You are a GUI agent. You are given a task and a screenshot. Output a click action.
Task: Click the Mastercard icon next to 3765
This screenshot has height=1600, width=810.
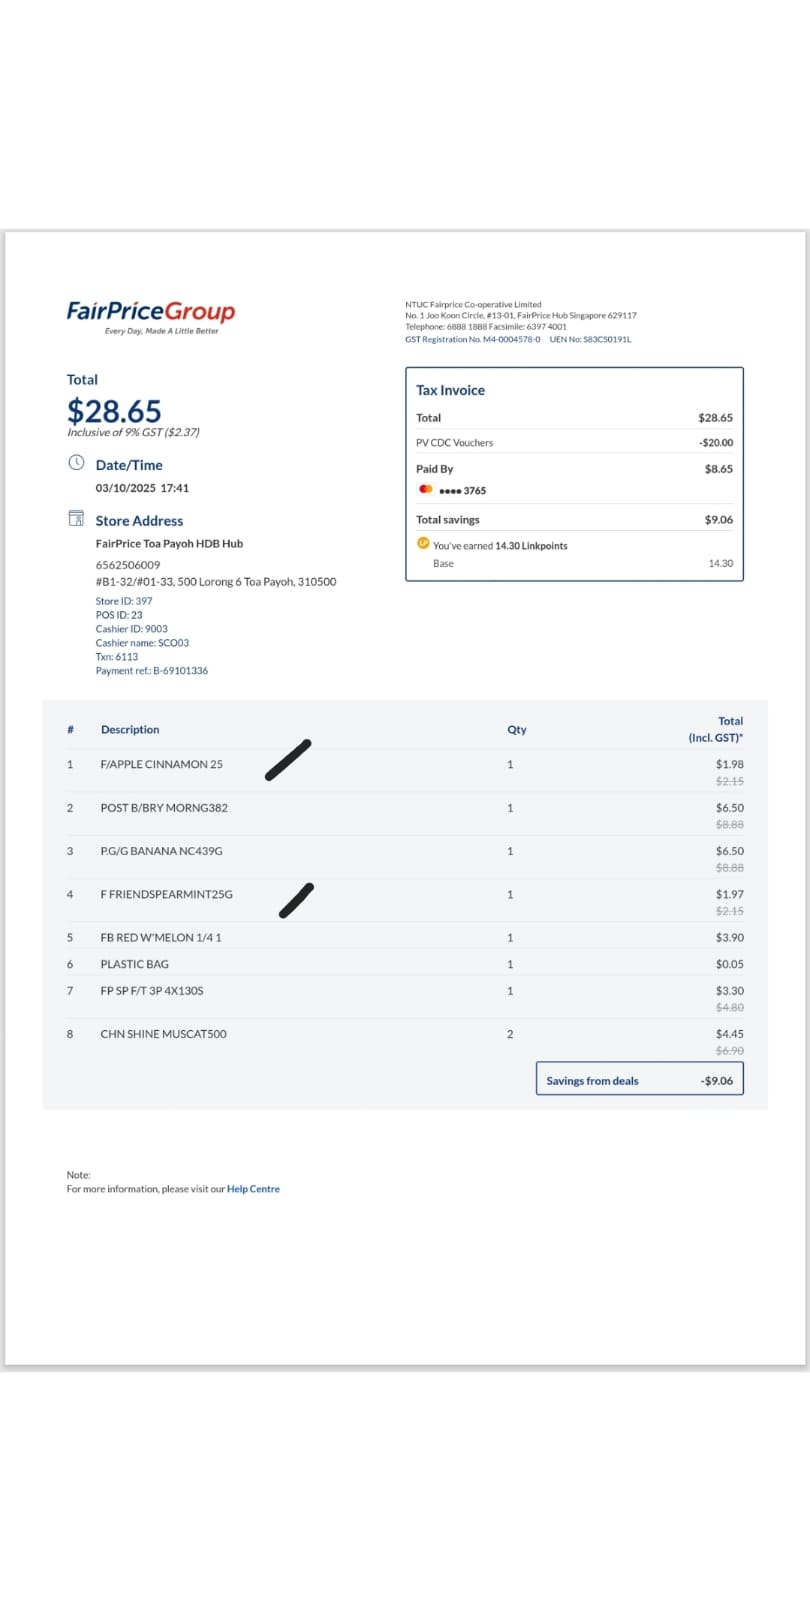pyautogui.click(x=426, y=489)
